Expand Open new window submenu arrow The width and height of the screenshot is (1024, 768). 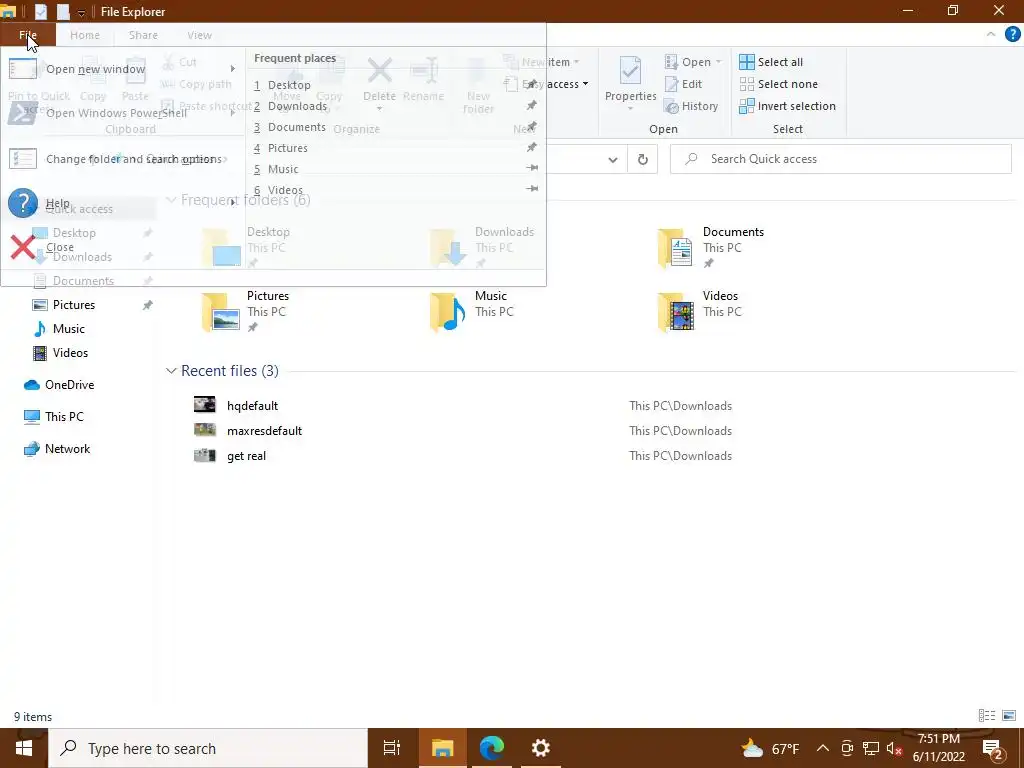[232, 69]
